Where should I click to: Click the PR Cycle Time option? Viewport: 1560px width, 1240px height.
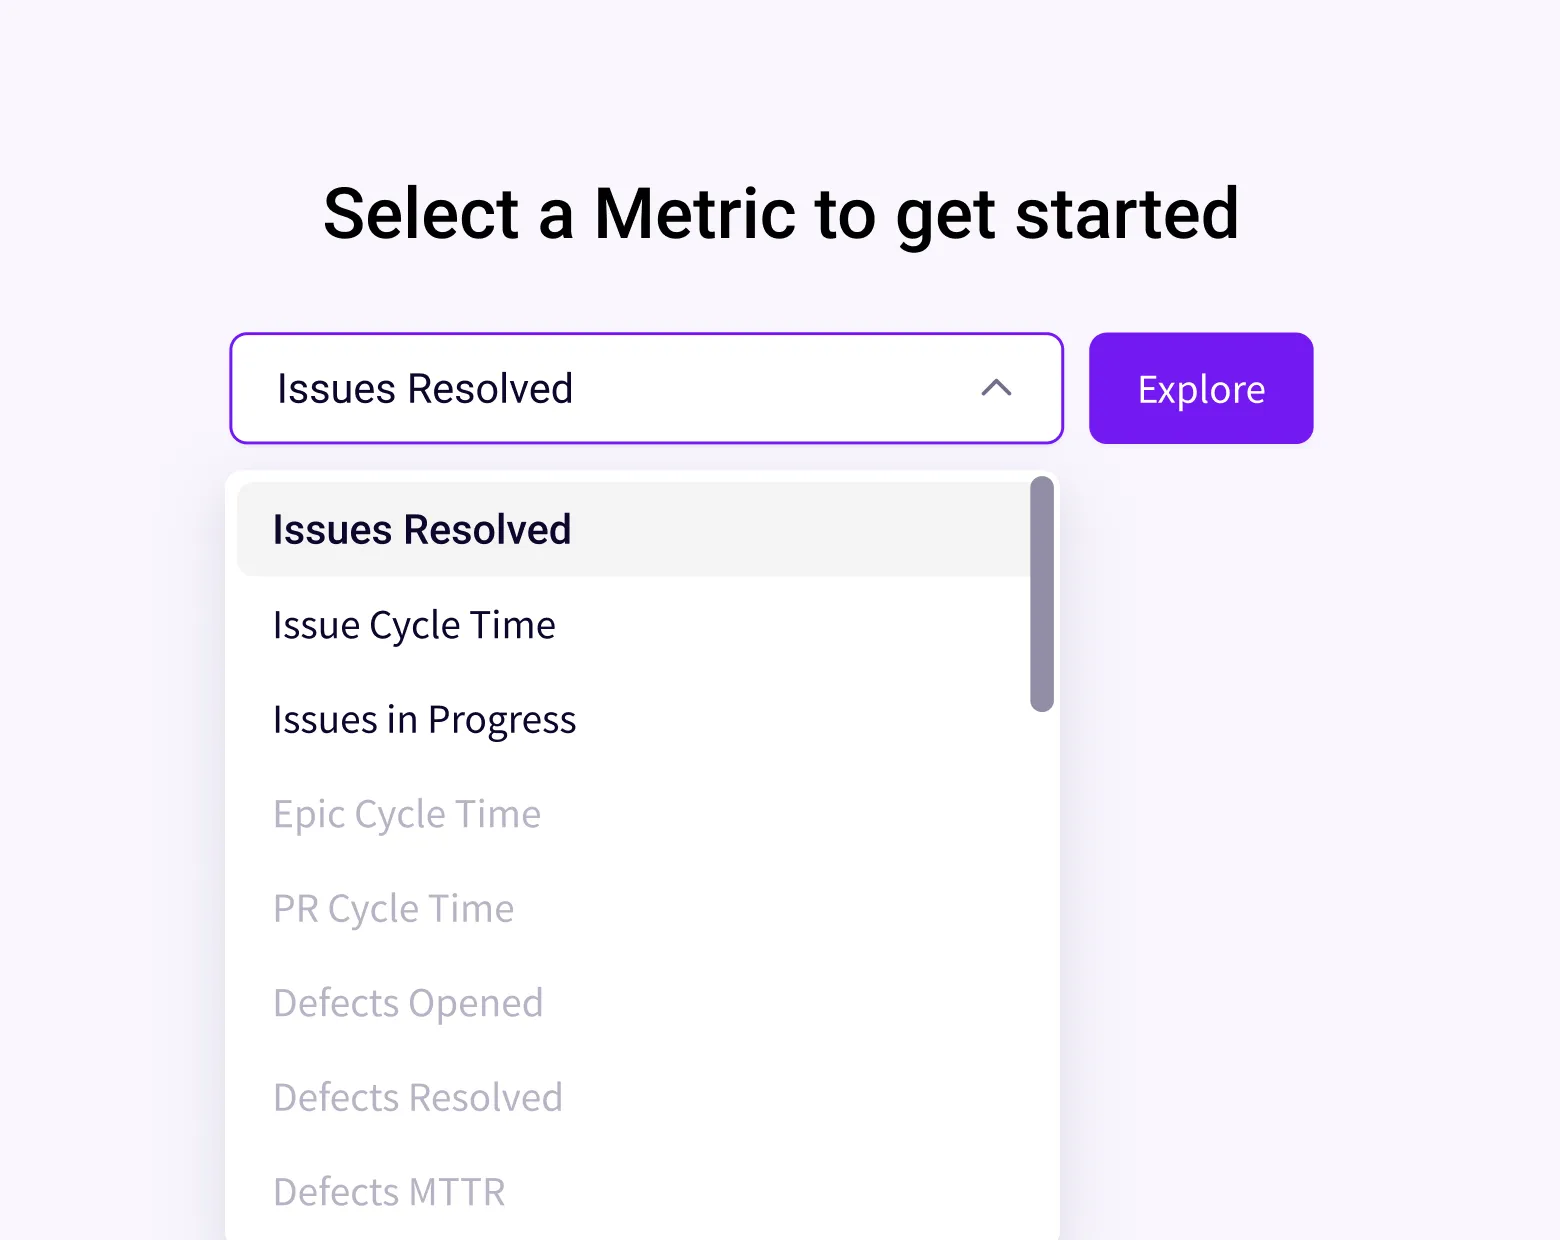[393, 908]
